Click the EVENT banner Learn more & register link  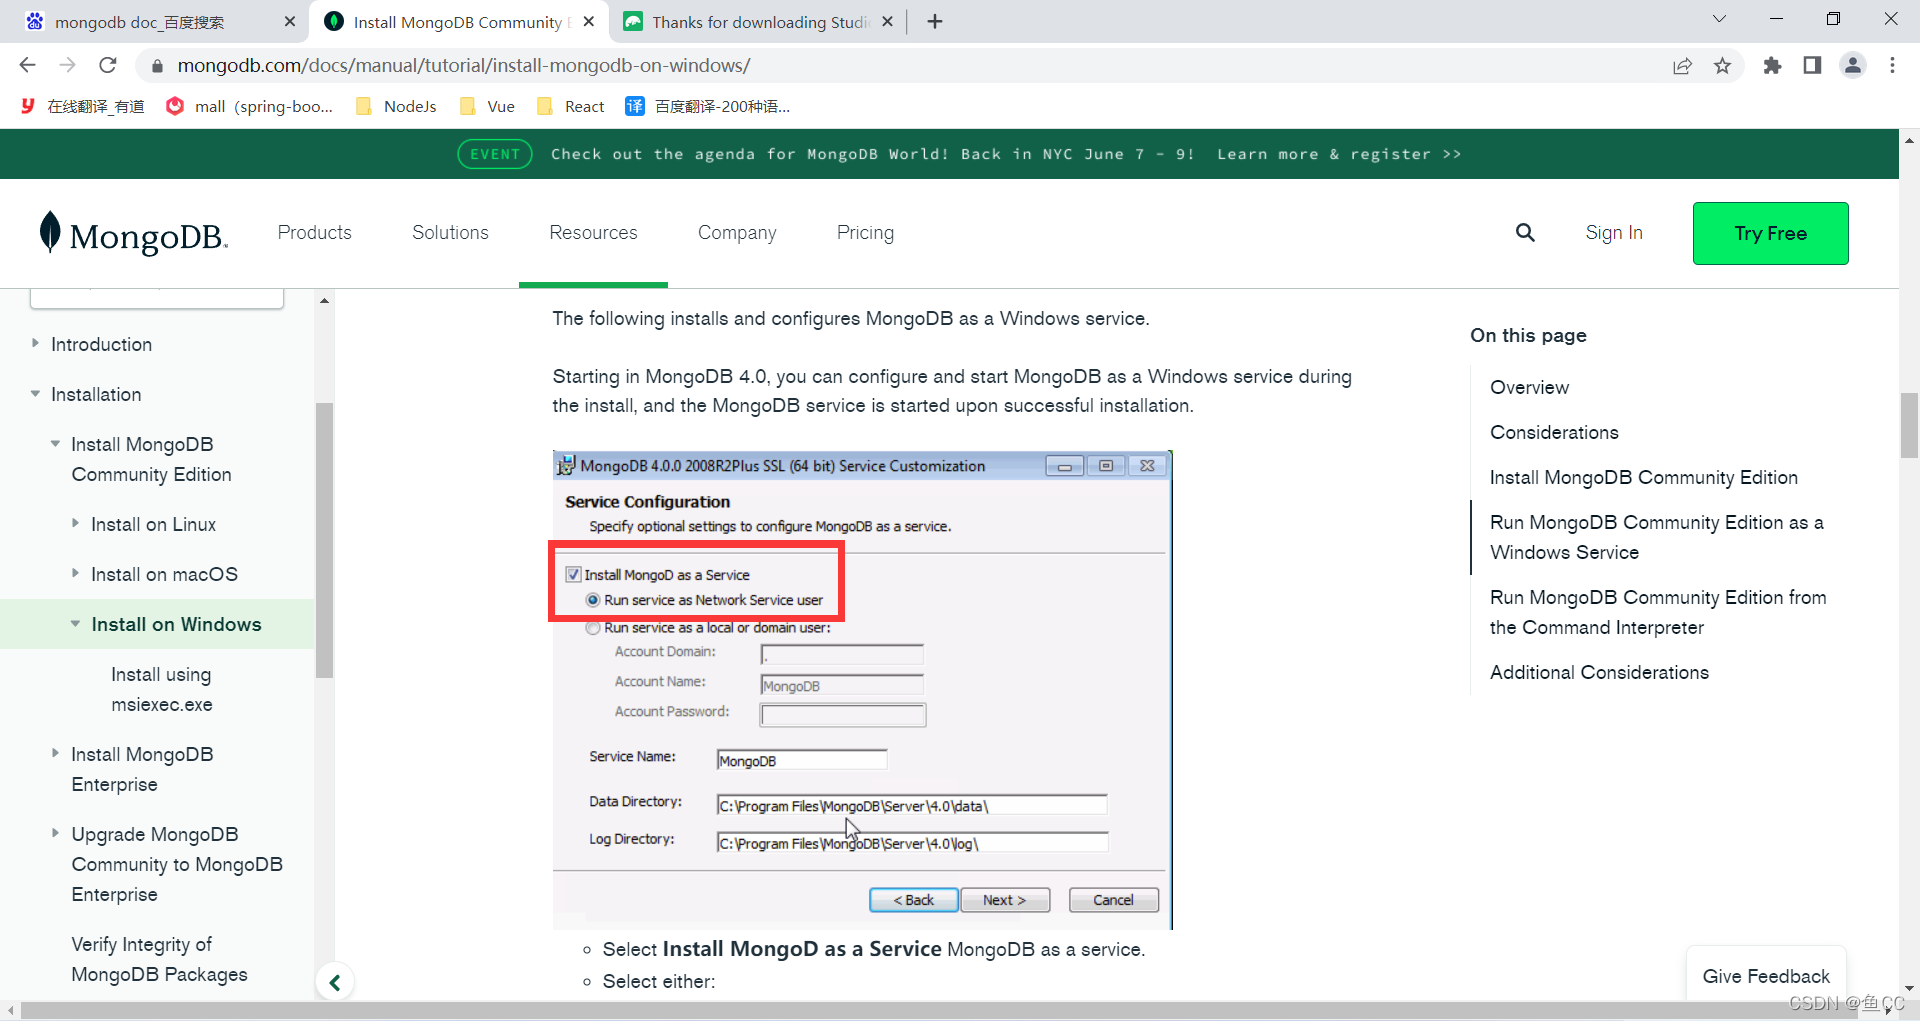pos(1339,154)
